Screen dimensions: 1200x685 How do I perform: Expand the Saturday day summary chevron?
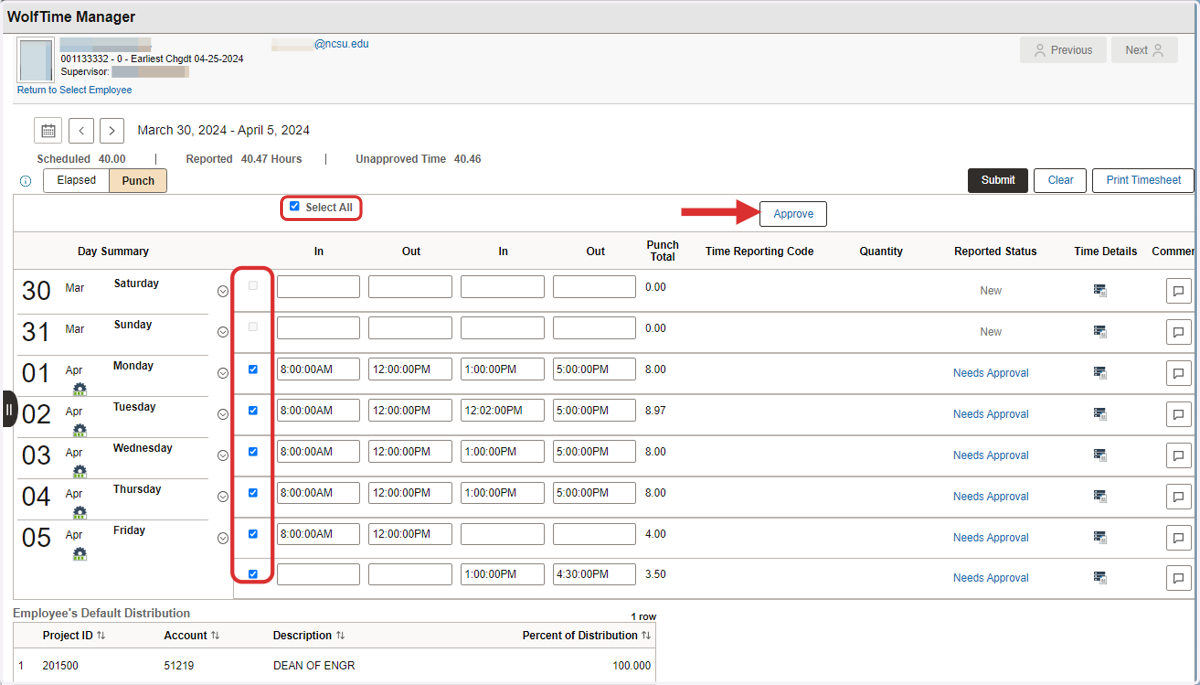(x=223, y=291)
